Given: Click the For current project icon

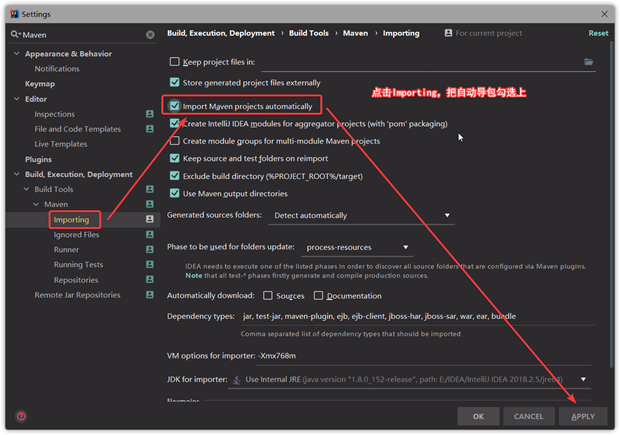Looking at the screenshot, I should click(448, 33).
